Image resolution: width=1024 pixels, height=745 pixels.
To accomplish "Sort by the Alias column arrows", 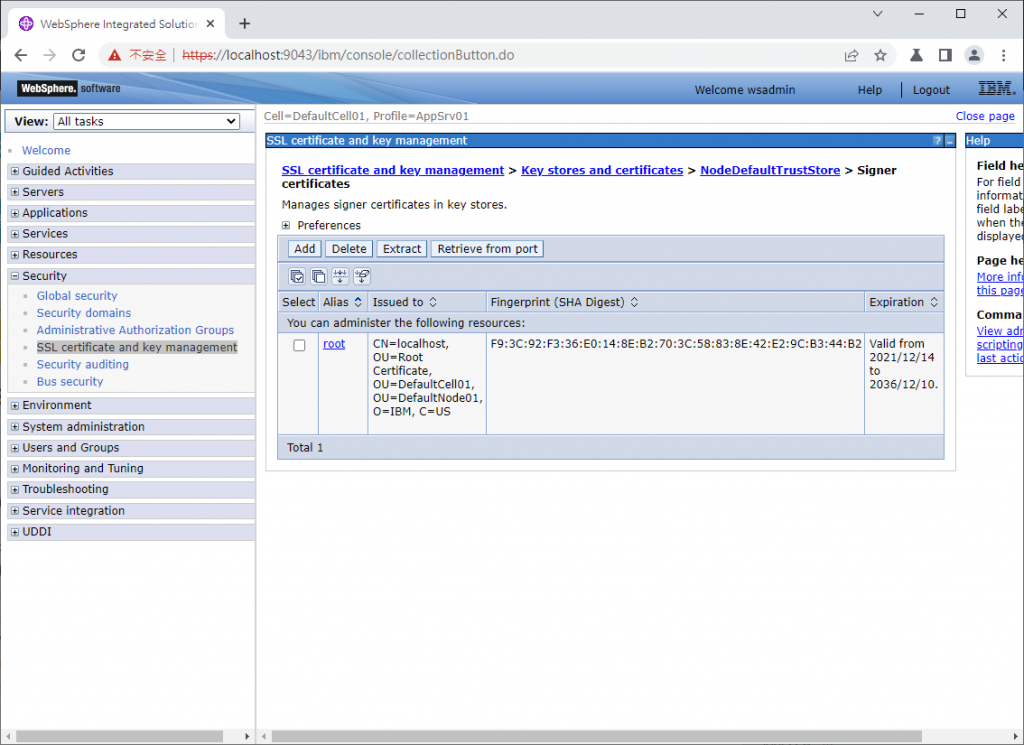I will (358, 302).
